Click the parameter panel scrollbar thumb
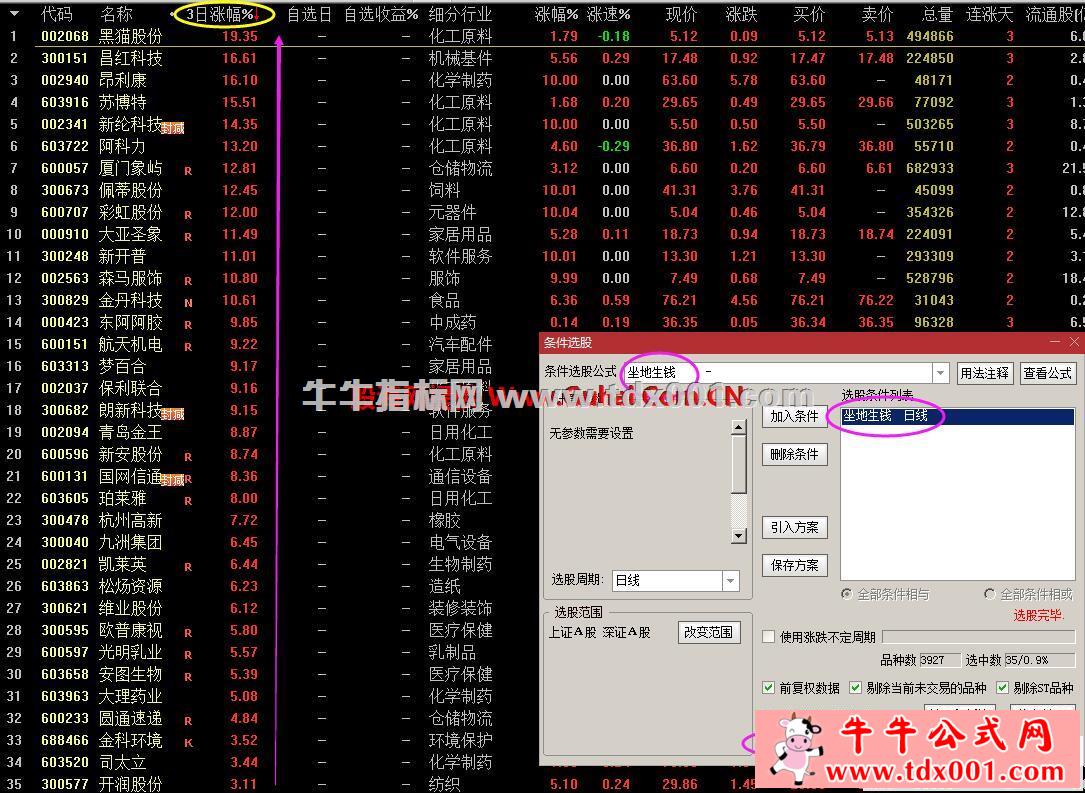1085x793 pixels. pyautogui.click(x=738, y=464)
